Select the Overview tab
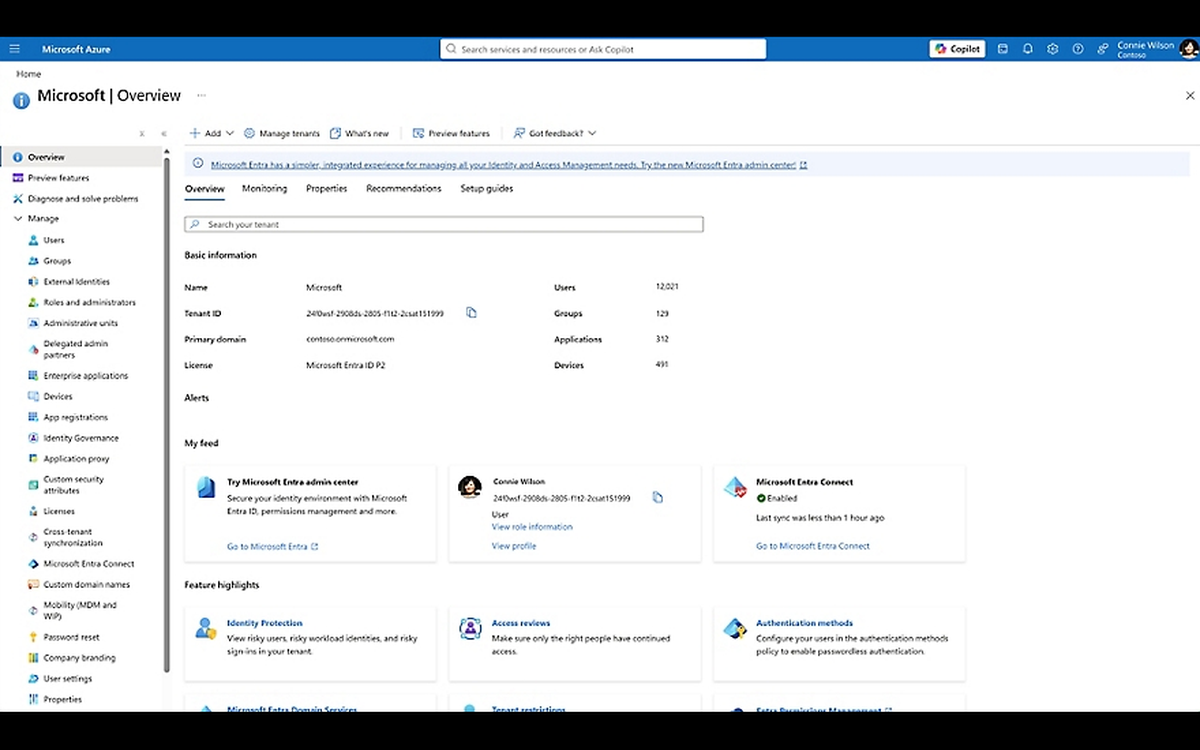 pyautogui.click(x=204, y=188)
